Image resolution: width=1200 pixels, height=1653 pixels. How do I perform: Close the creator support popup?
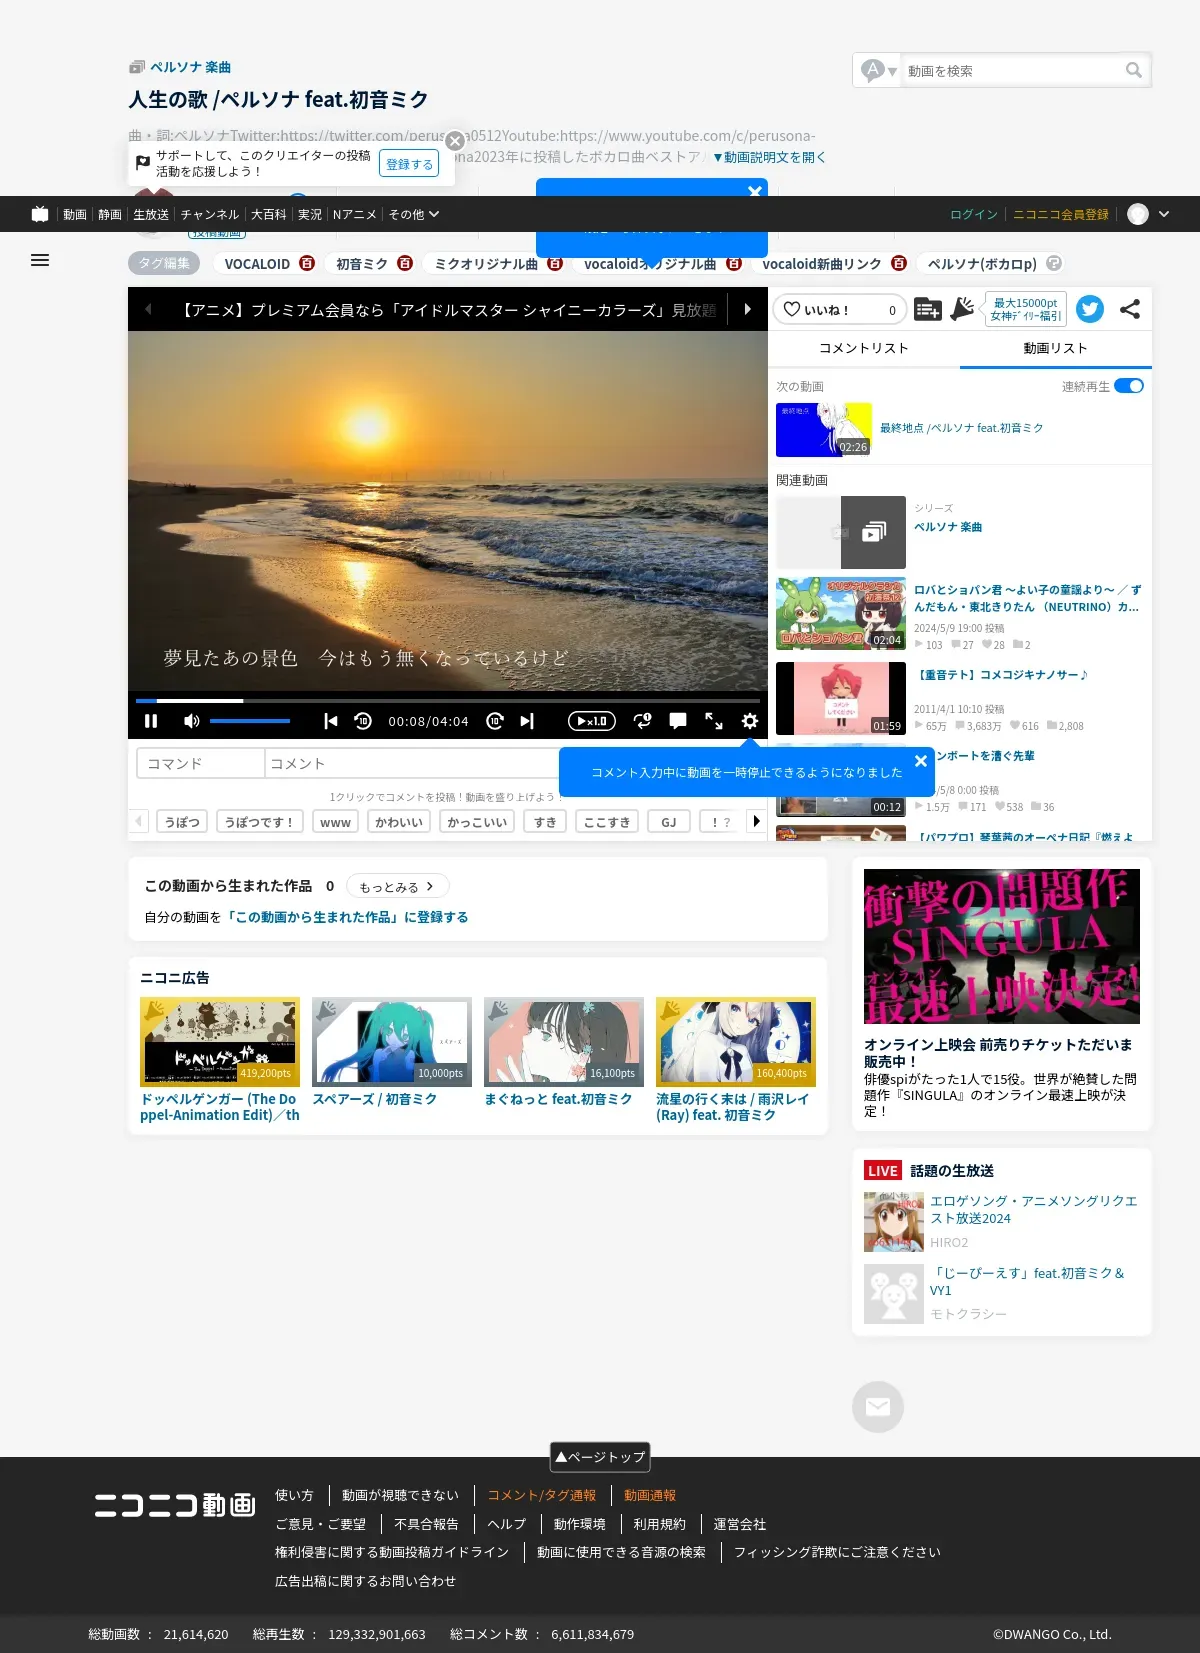(x=455, y=141)
